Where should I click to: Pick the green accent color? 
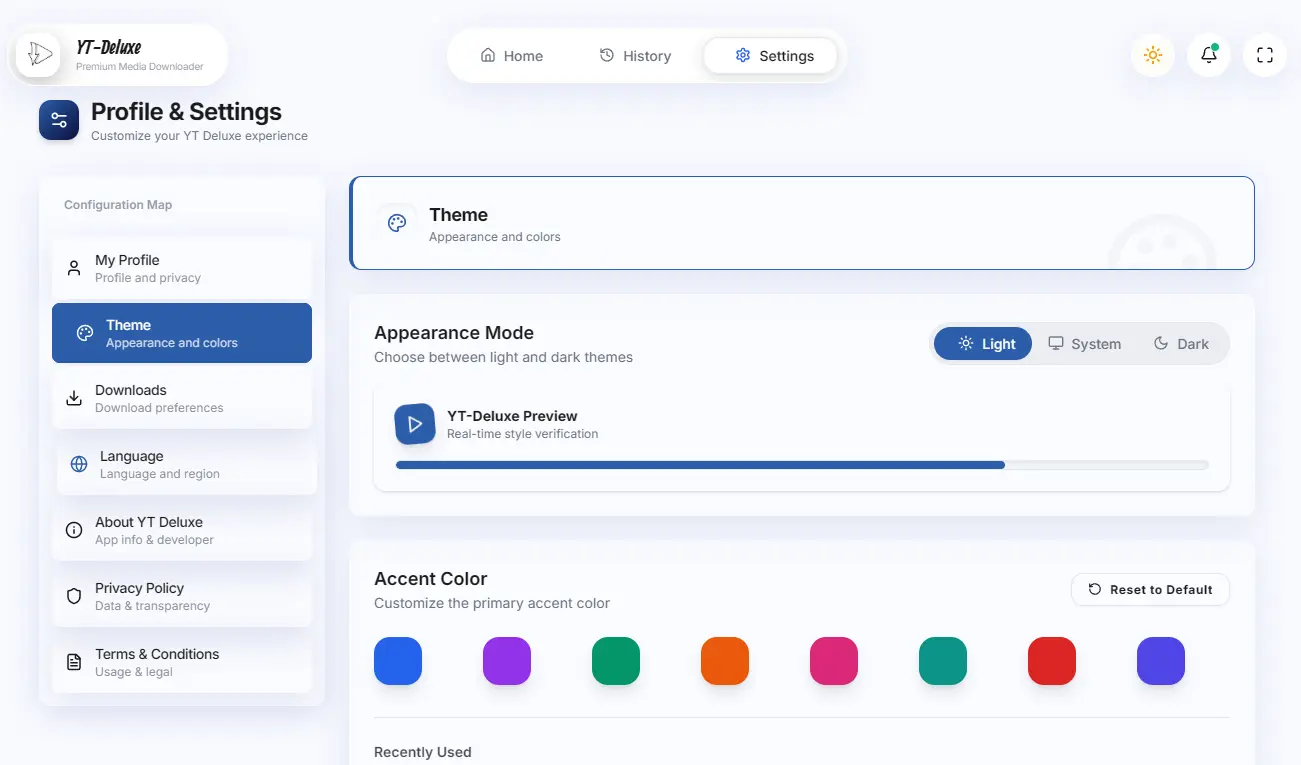click(x=616, y=661)
